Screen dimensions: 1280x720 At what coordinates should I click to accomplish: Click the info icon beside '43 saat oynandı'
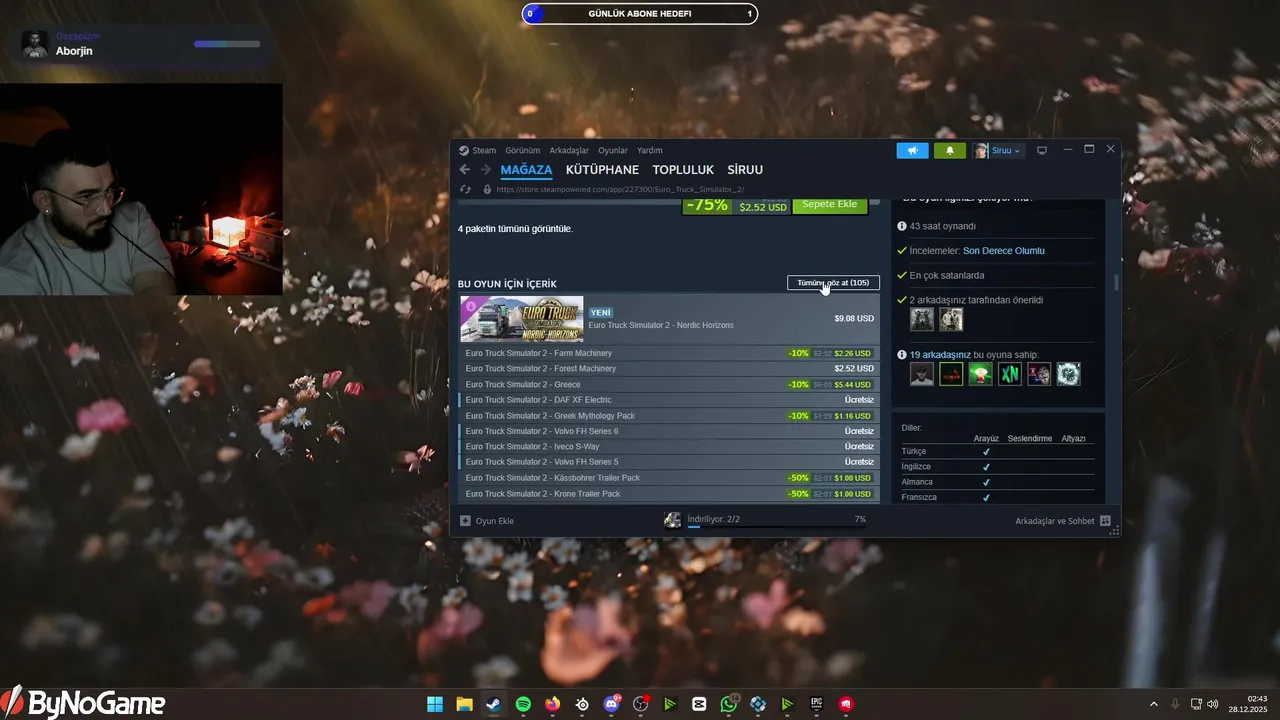(x=902, y=226)
